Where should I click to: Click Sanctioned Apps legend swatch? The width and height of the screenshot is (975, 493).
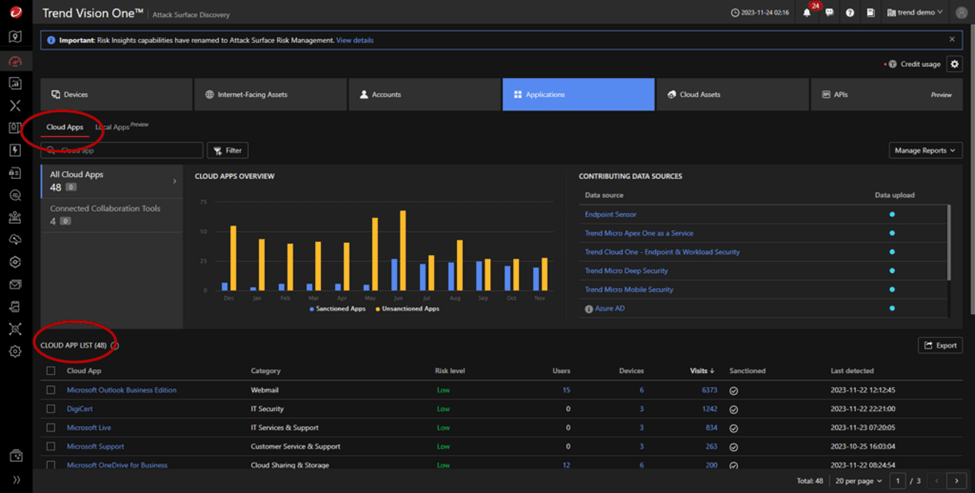312,309
